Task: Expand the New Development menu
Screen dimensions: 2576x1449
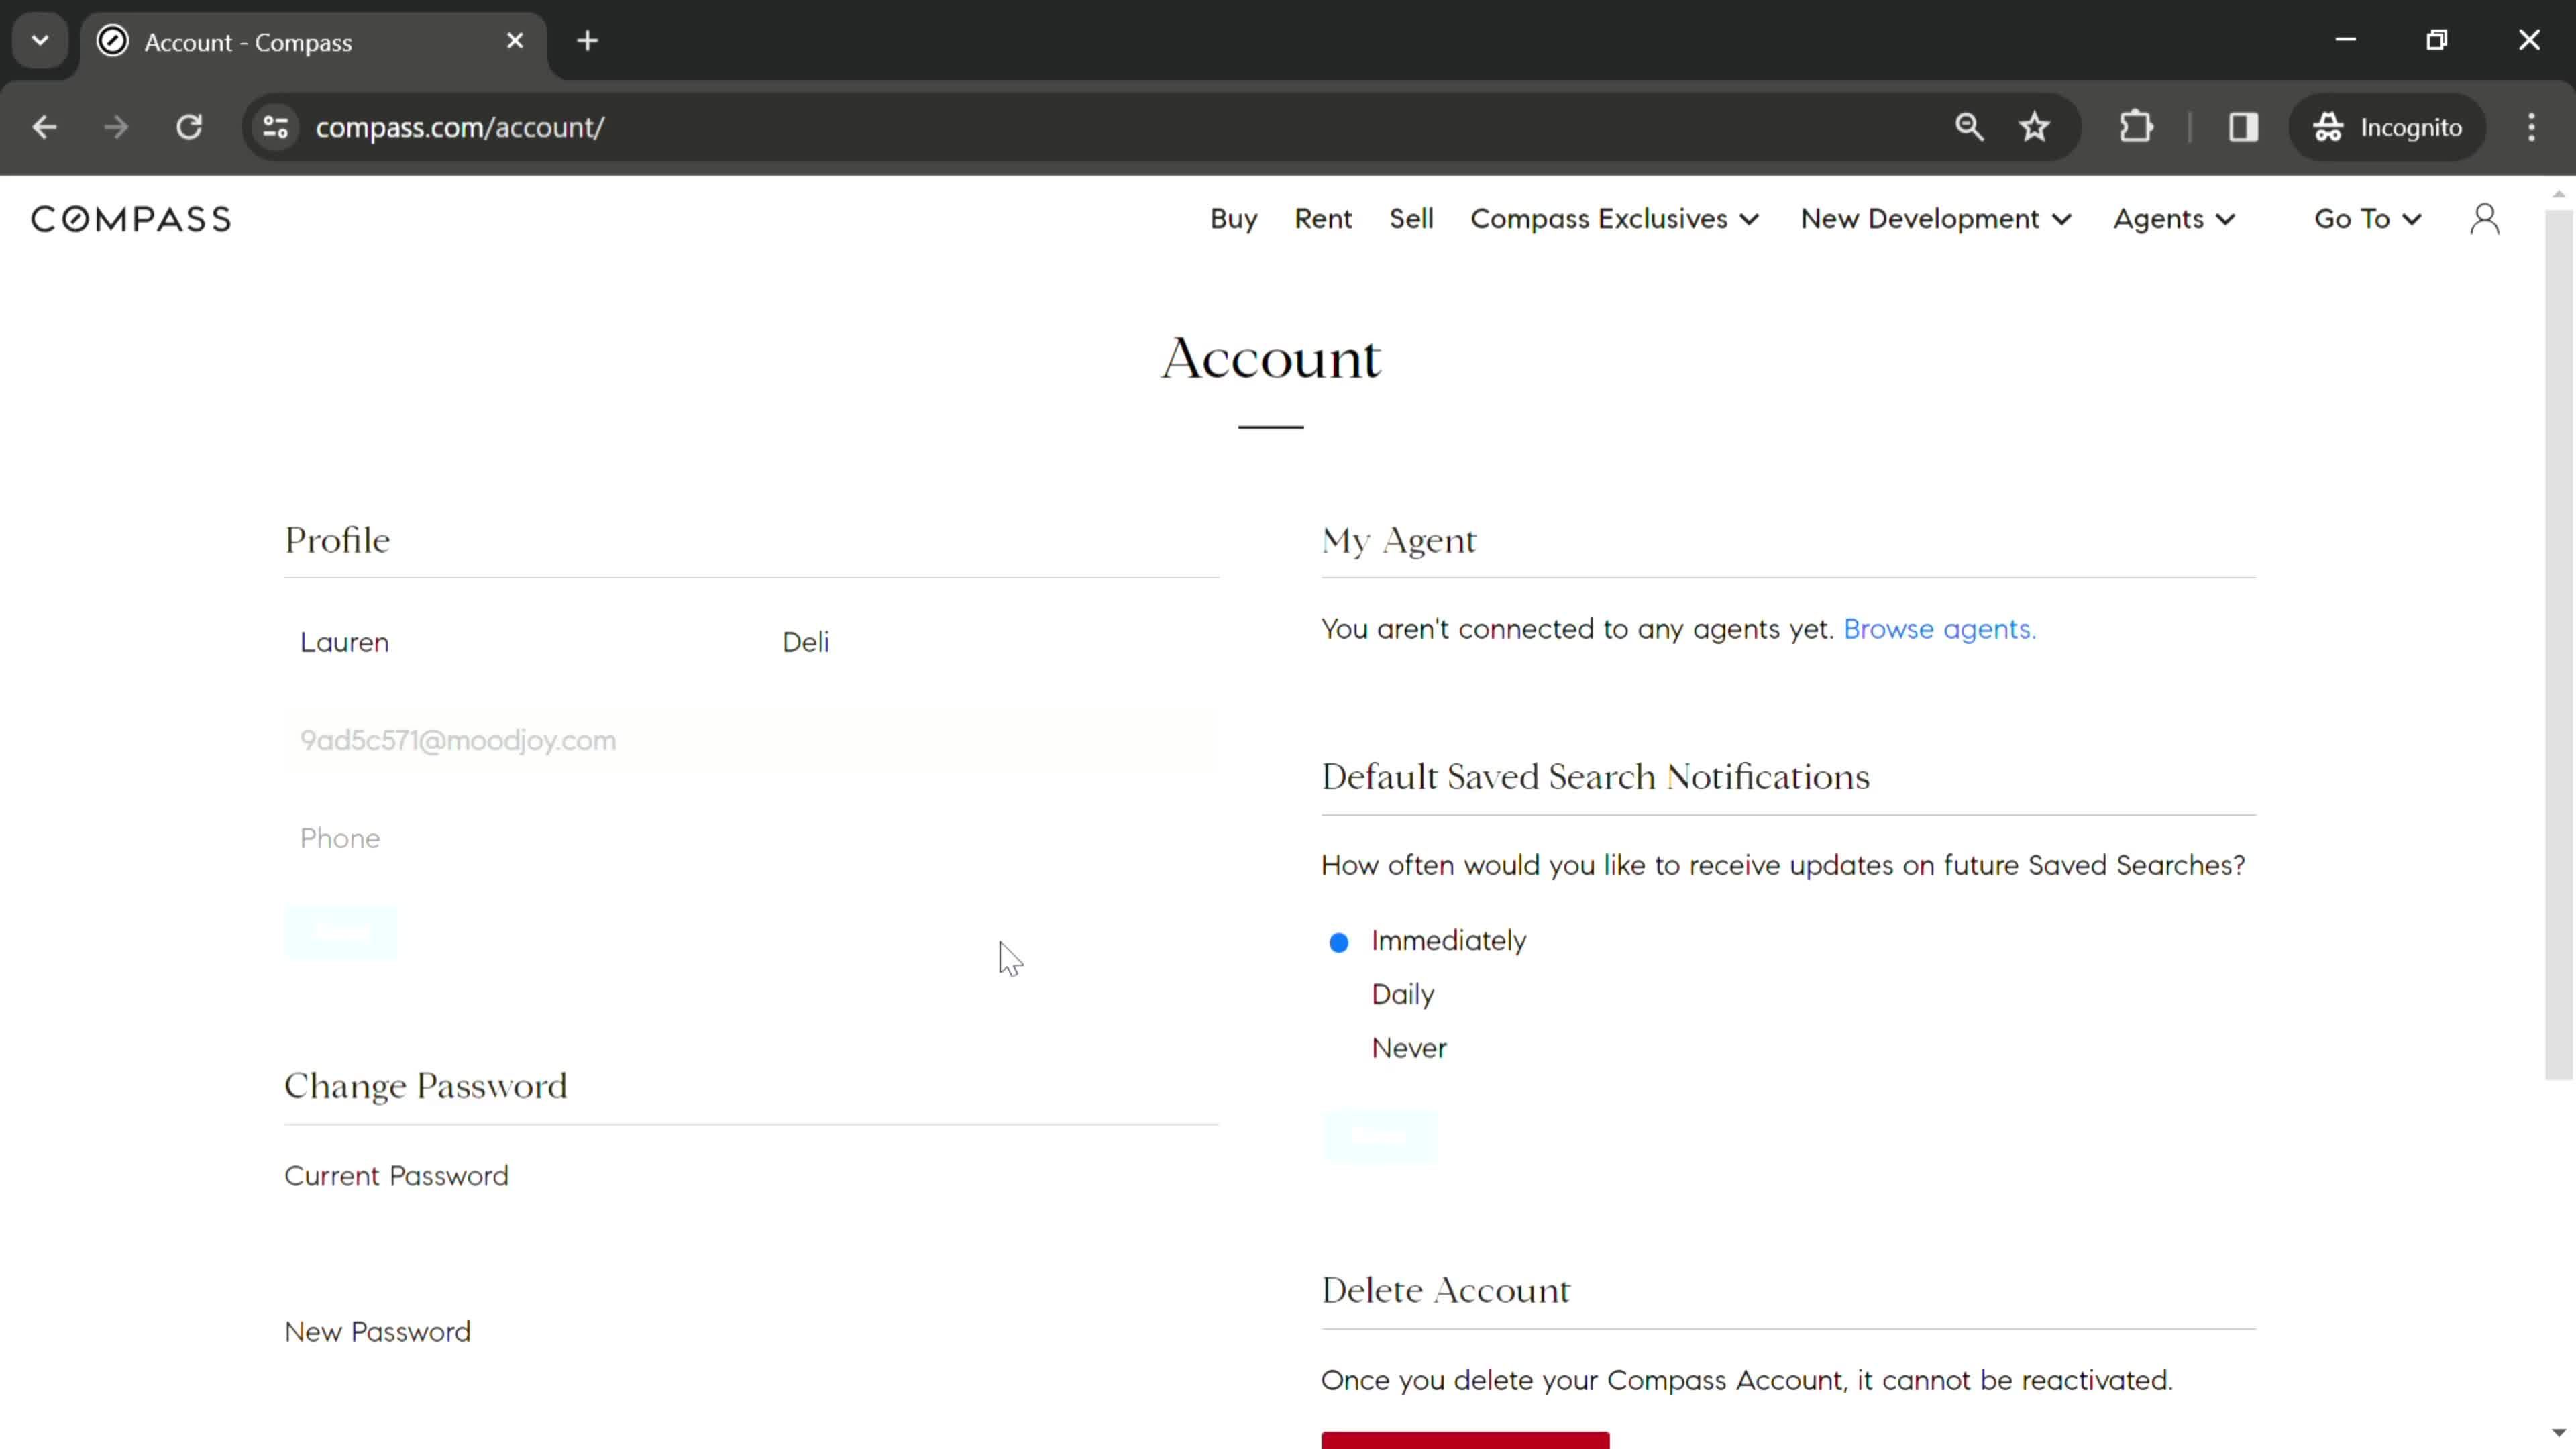Action: coord(1936,219)
